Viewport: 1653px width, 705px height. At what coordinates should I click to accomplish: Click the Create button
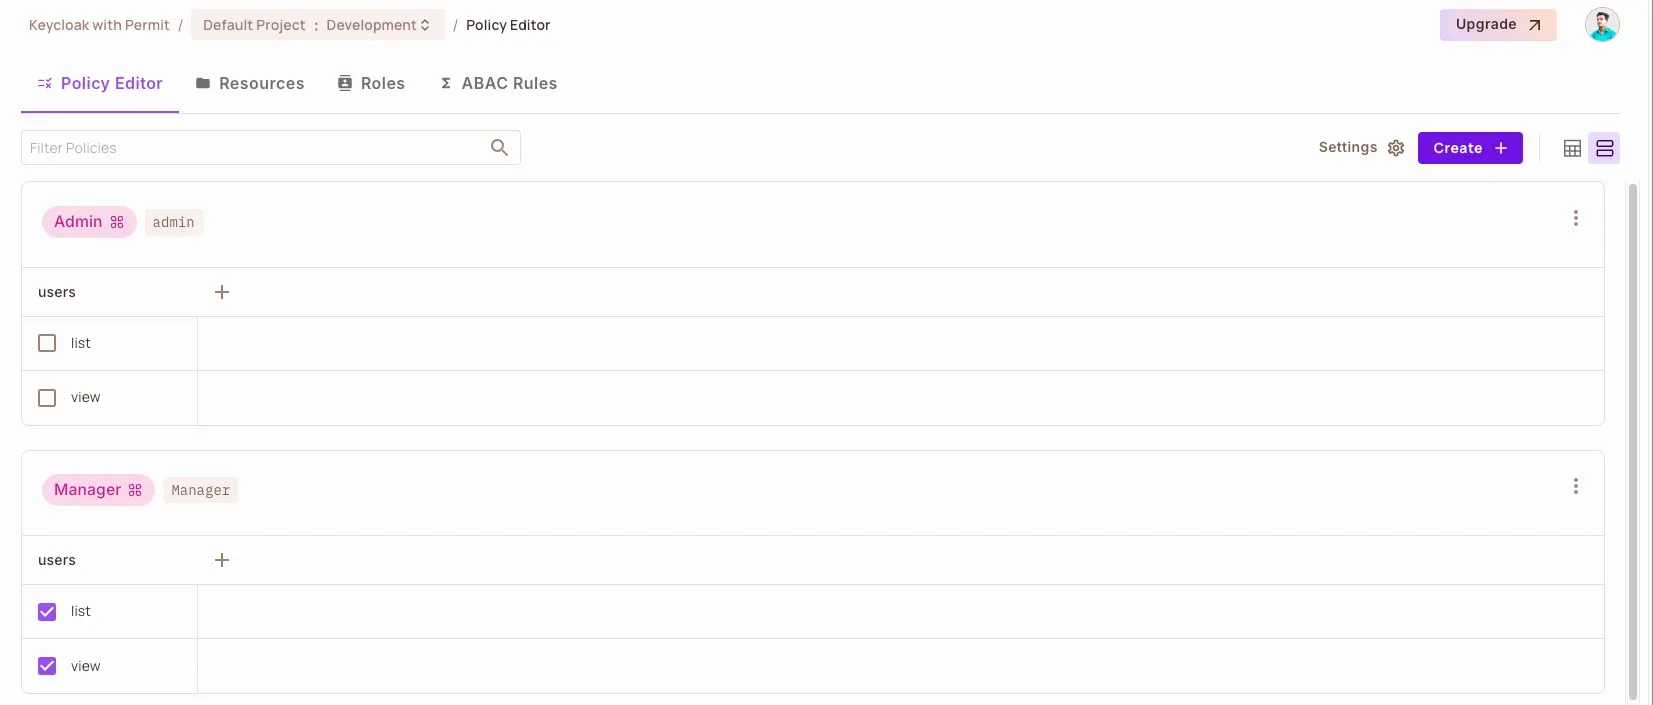1469,148
